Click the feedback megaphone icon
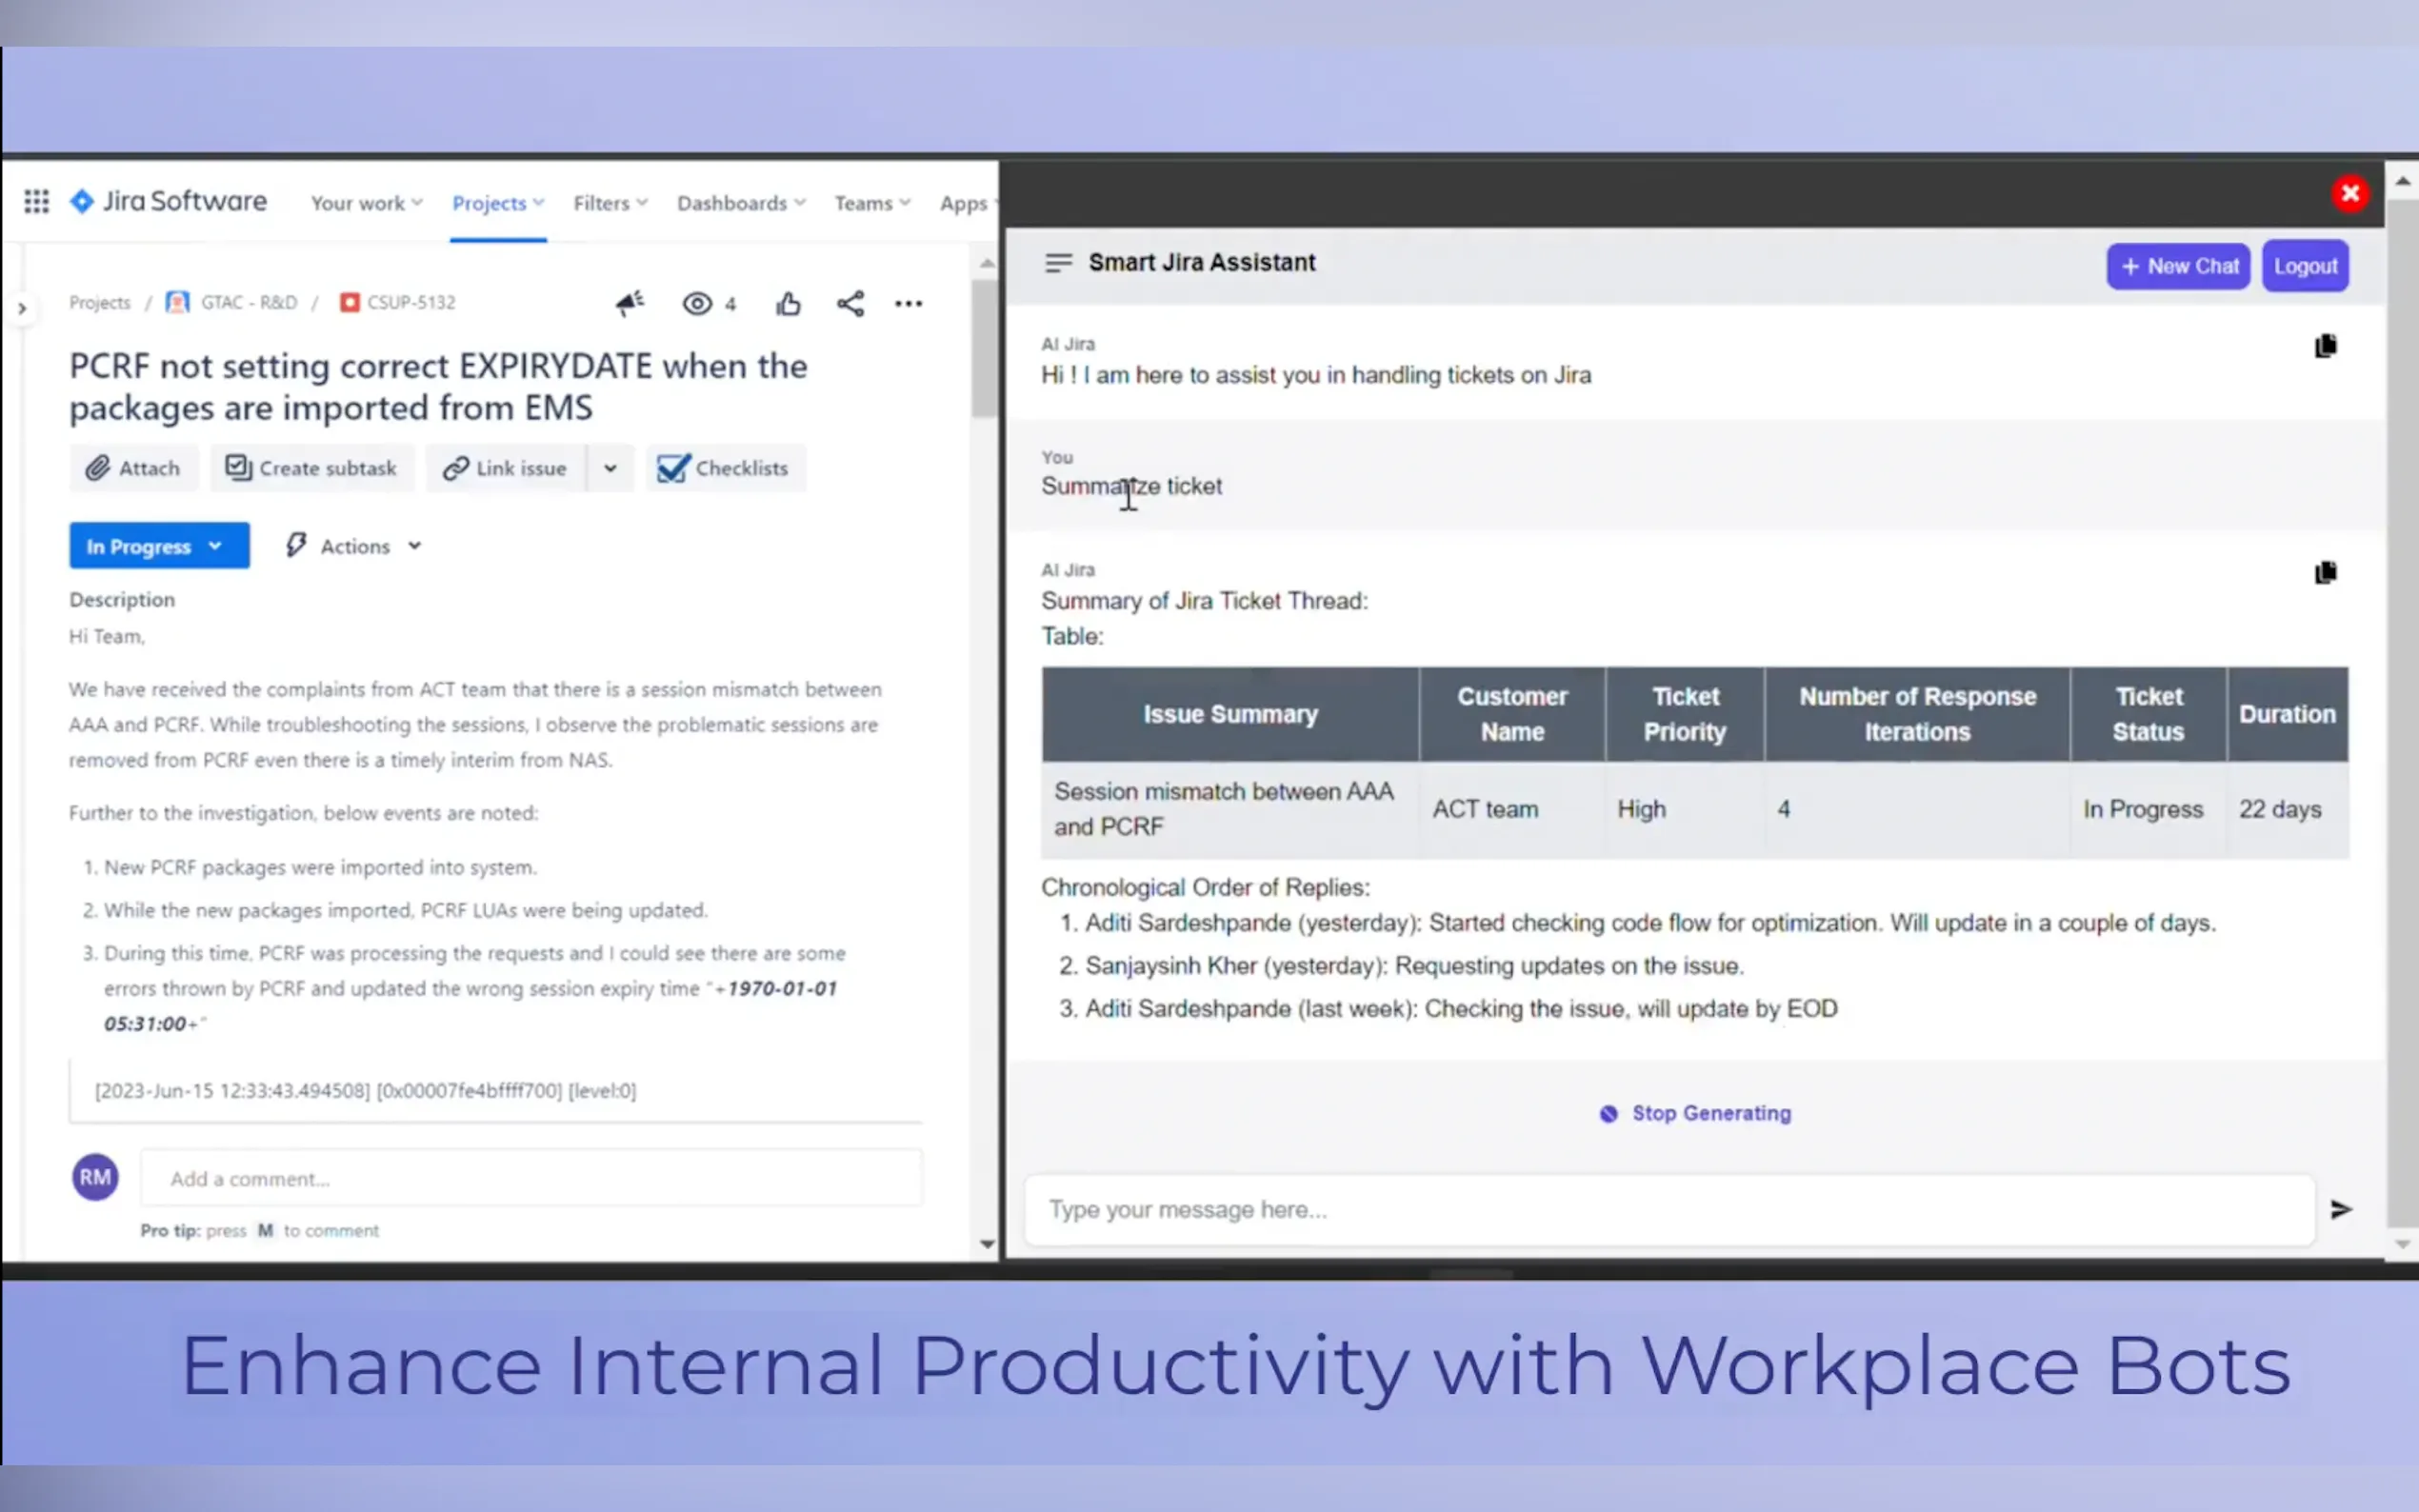The height and width of the screenshot is (1512, 2419). click(x=630, y=303)
